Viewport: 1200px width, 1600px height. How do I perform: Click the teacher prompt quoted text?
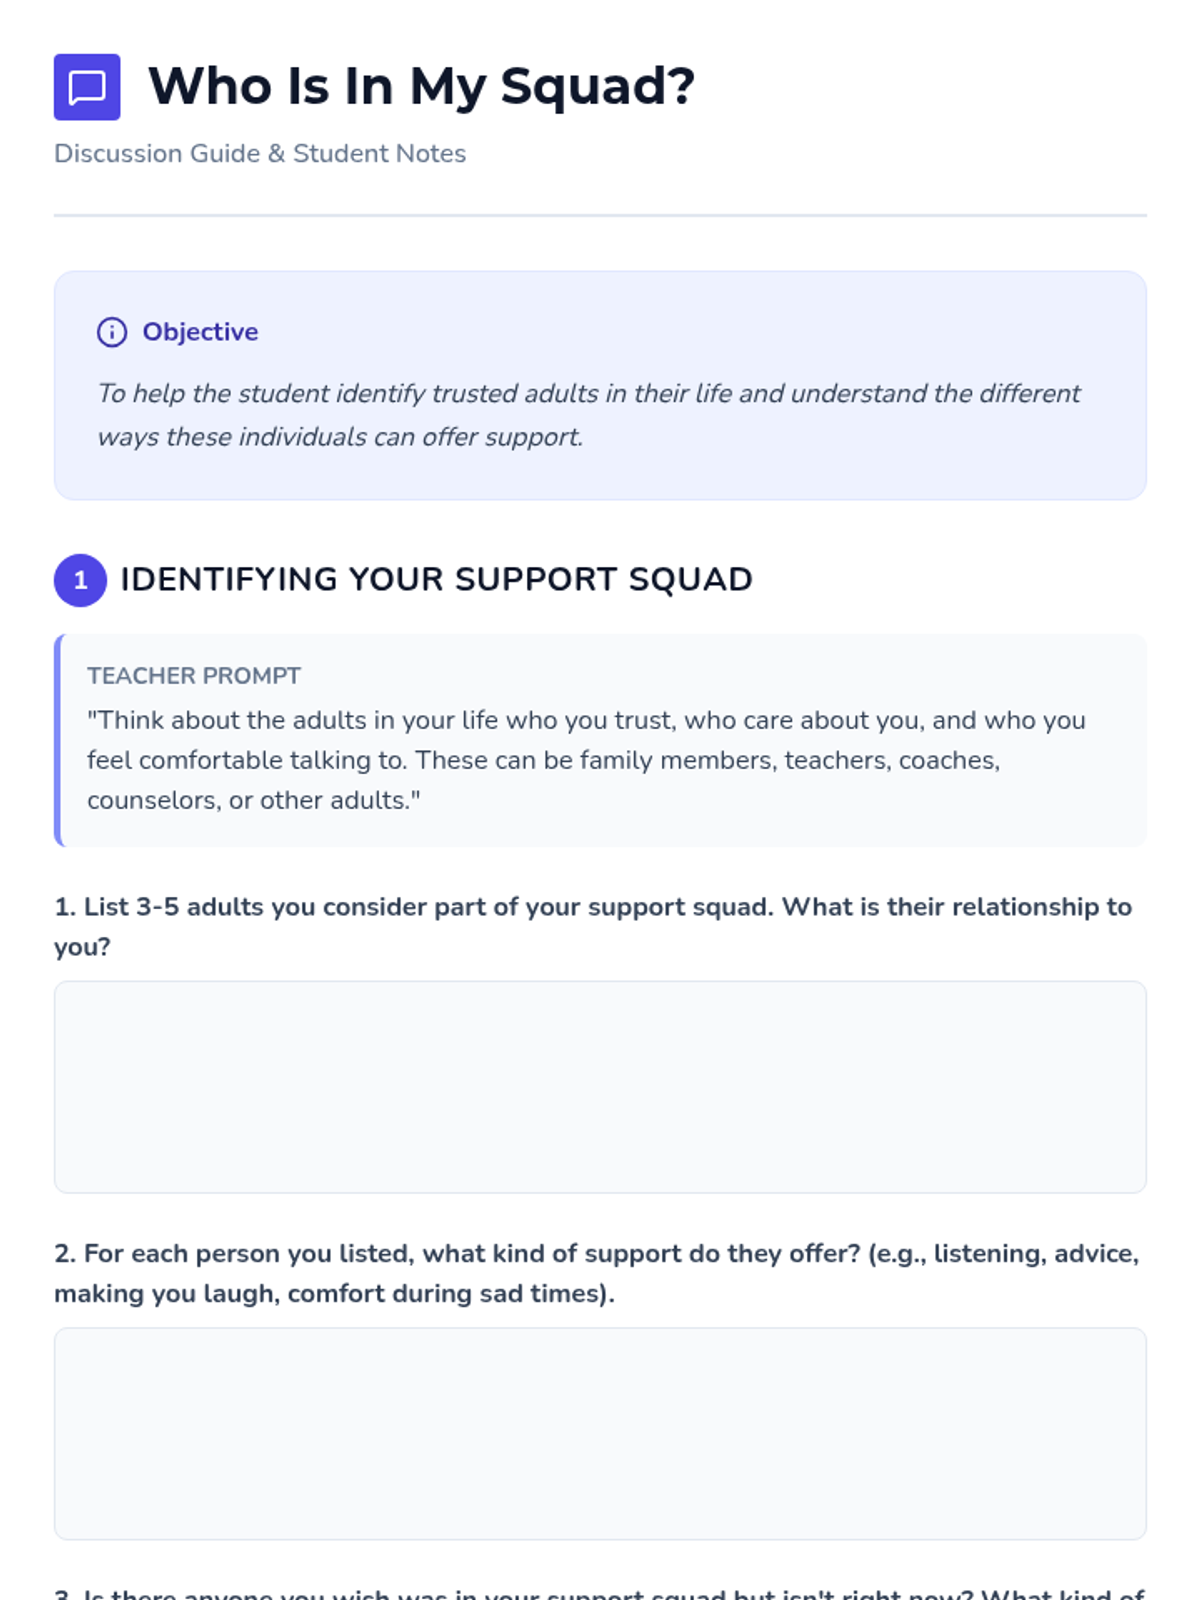(x=586, y=760)
